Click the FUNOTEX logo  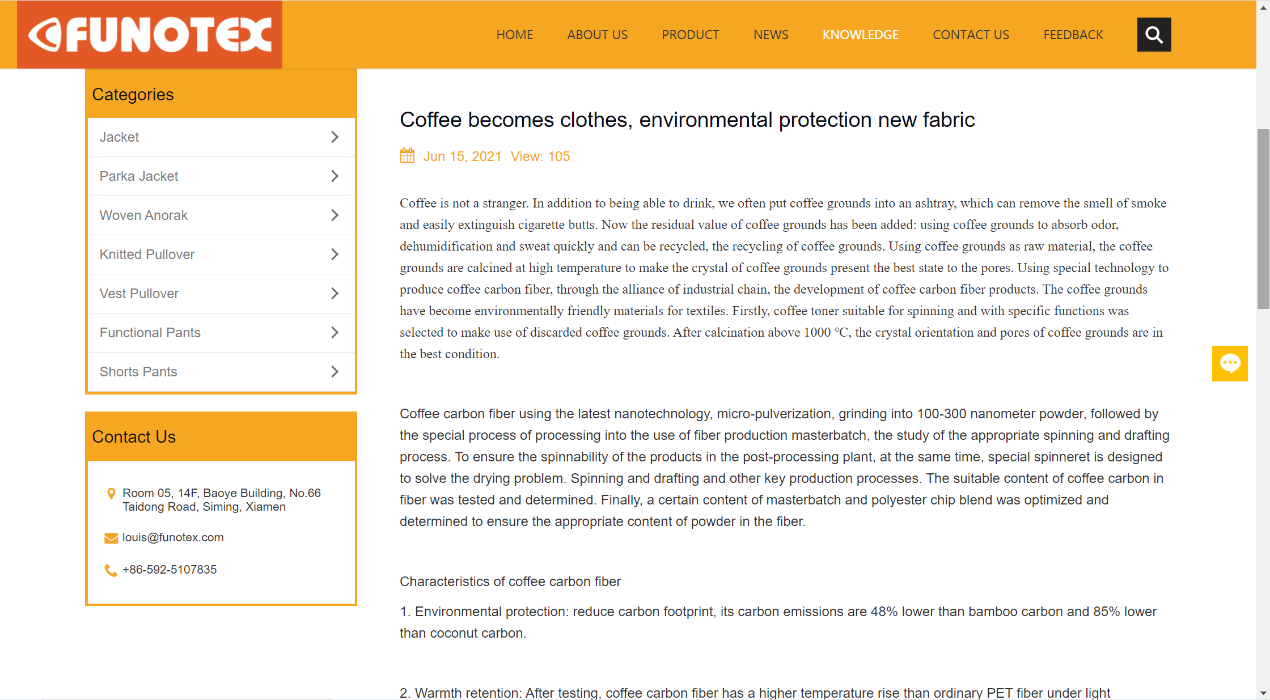pyautogui.click(x=150, y=35)
